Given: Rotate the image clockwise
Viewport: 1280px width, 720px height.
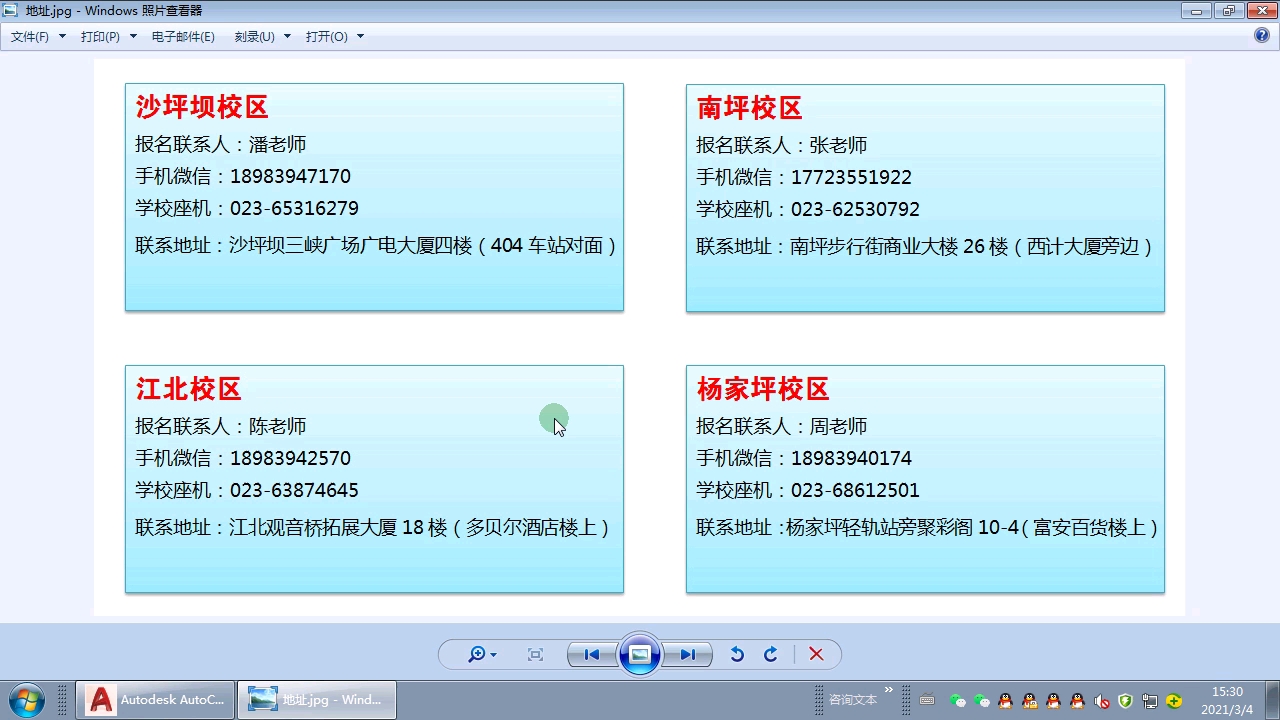Looking at the screenshot, I should pos(771,654).
